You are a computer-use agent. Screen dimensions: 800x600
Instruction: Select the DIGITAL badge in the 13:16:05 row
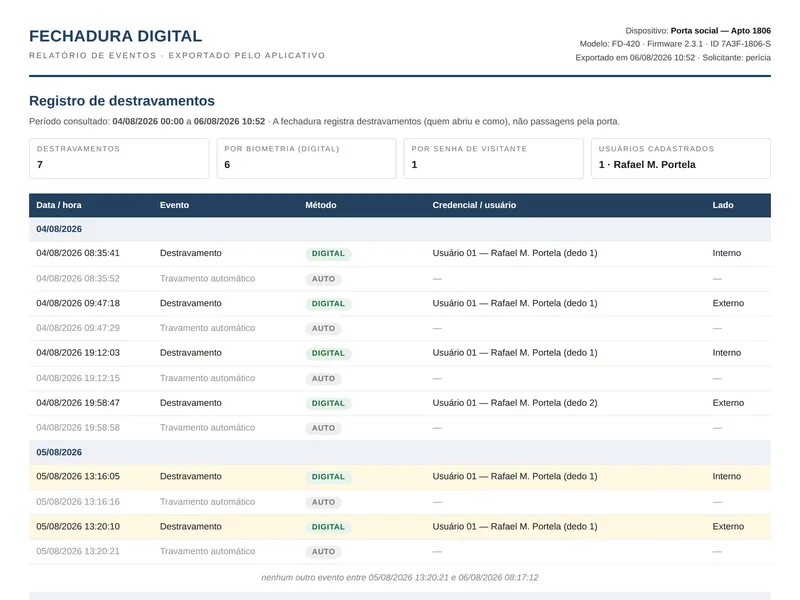click(x=329, y=477)
